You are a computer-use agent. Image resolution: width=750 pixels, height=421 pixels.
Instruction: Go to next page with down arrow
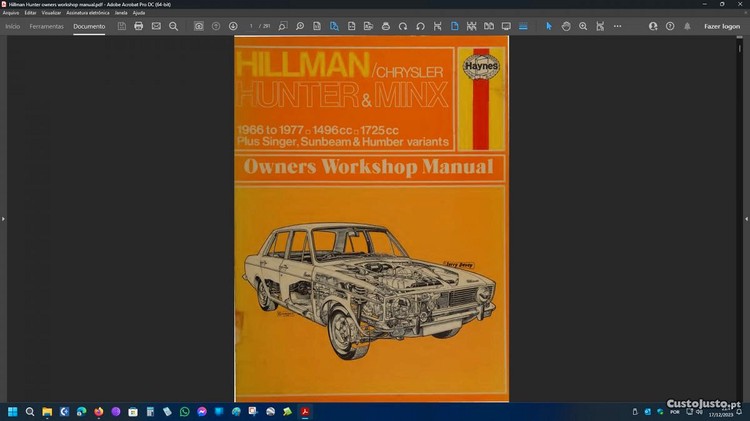tap(233, 26)
